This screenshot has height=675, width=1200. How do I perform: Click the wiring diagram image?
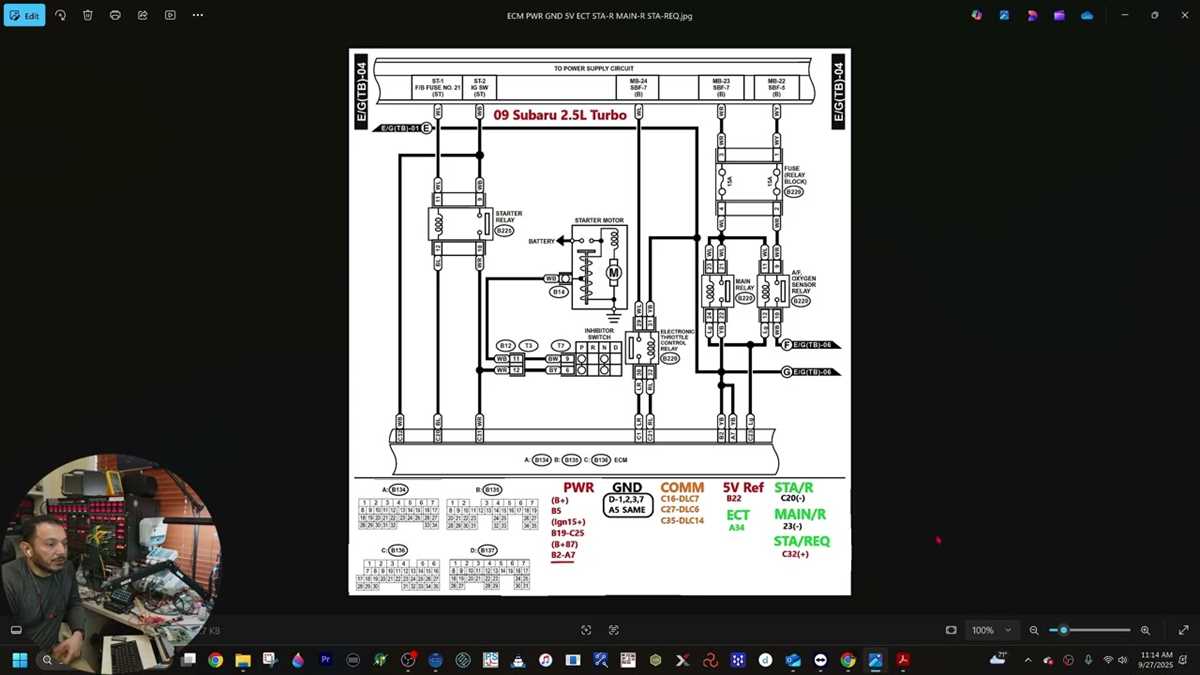click(600, 321)
